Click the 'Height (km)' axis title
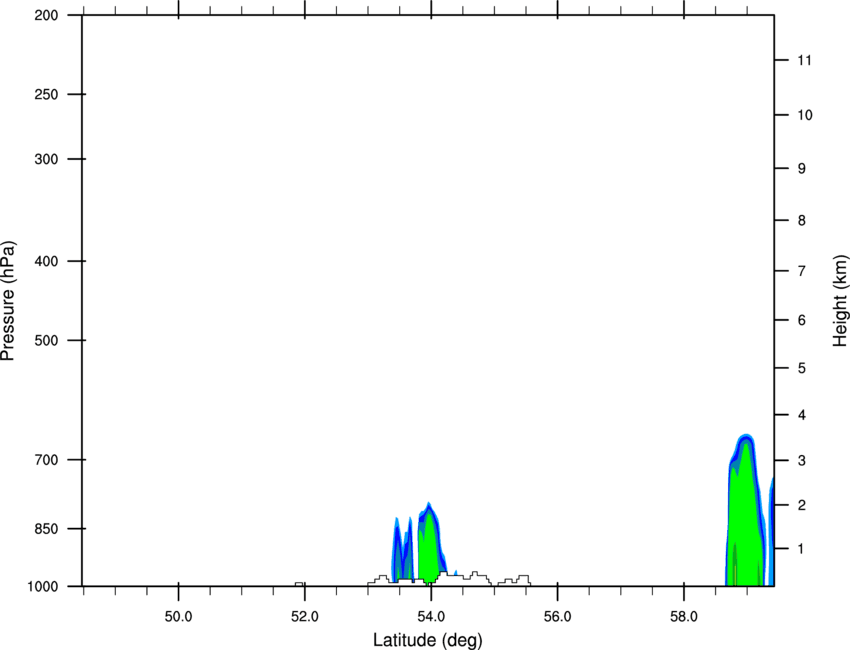850x650 pixels. click(x=840, y=301)
